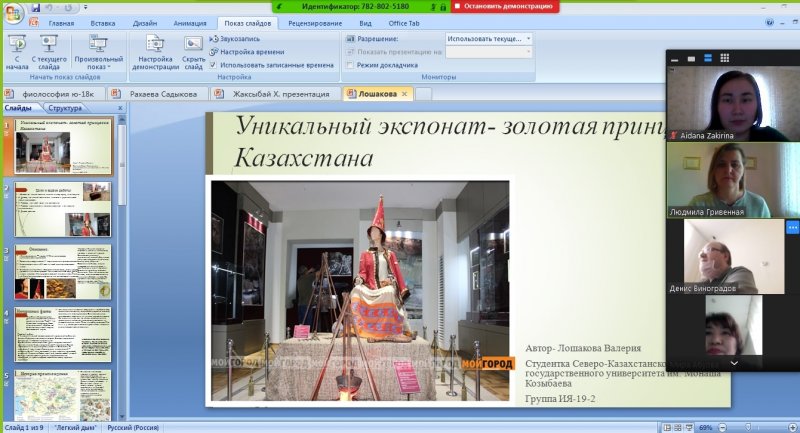This screenshot has width=800, height=433.
Task: Click the Undo arrow in Quick Access toolbar
Action: click(x=49, y=8)
